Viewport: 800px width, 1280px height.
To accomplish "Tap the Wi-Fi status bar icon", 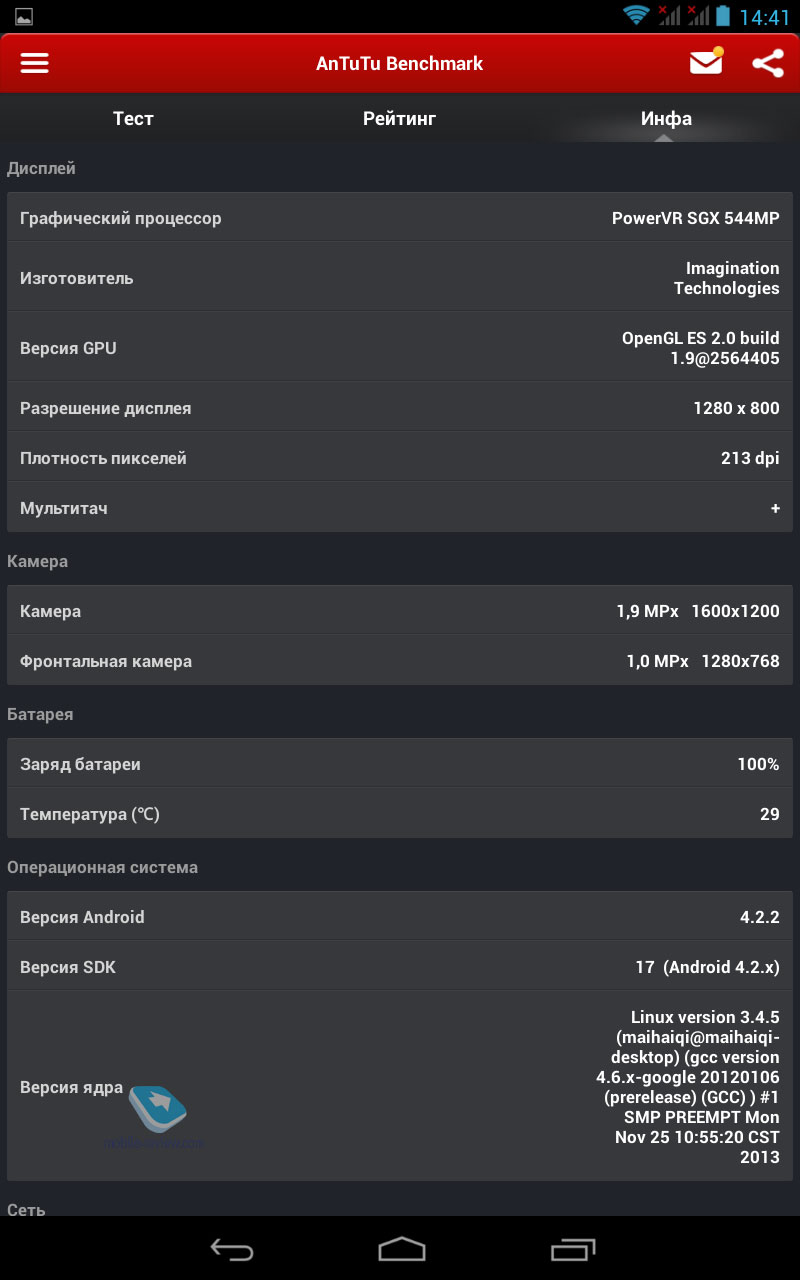I will pyautogui.click(x=636, y=15).
